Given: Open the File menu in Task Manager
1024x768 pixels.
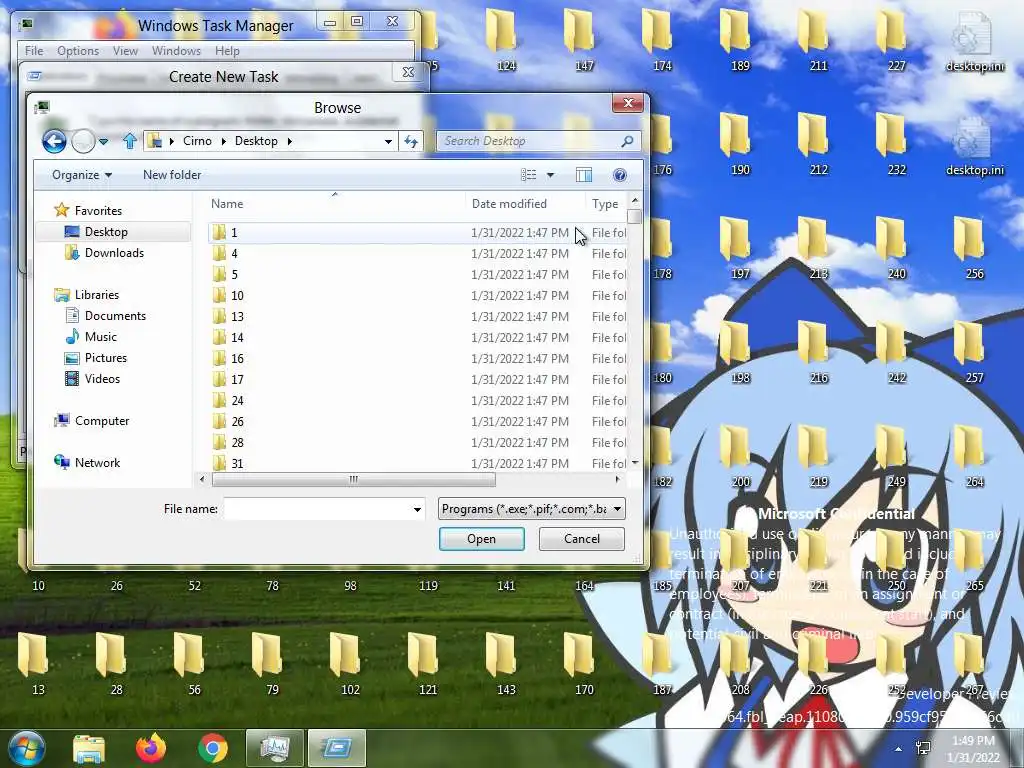Looking at the screenshot, I should (x=34, y=50).
